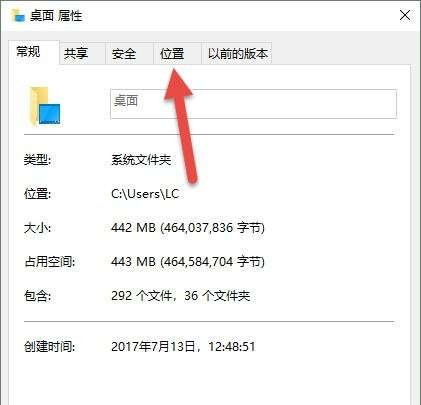The width and height of the screenshot is (421, 405).
Task: Click the 系统文件夹 type value
Action: click(x=141, y=160)
